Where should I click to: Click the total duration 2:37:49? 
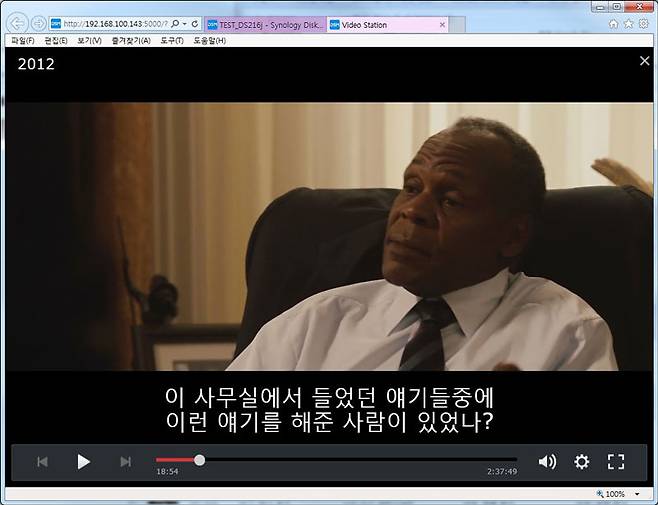pos(502,471)
